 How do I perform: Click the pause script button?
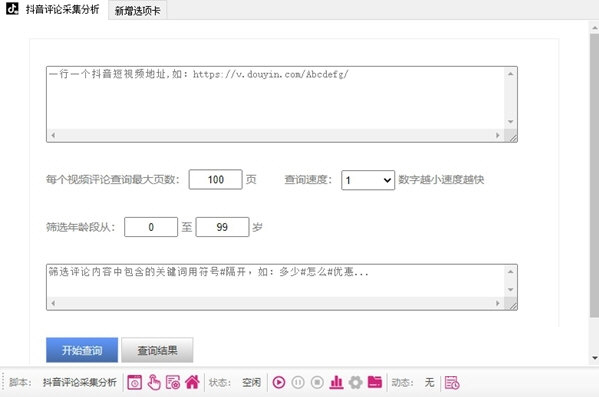[298, 382]
